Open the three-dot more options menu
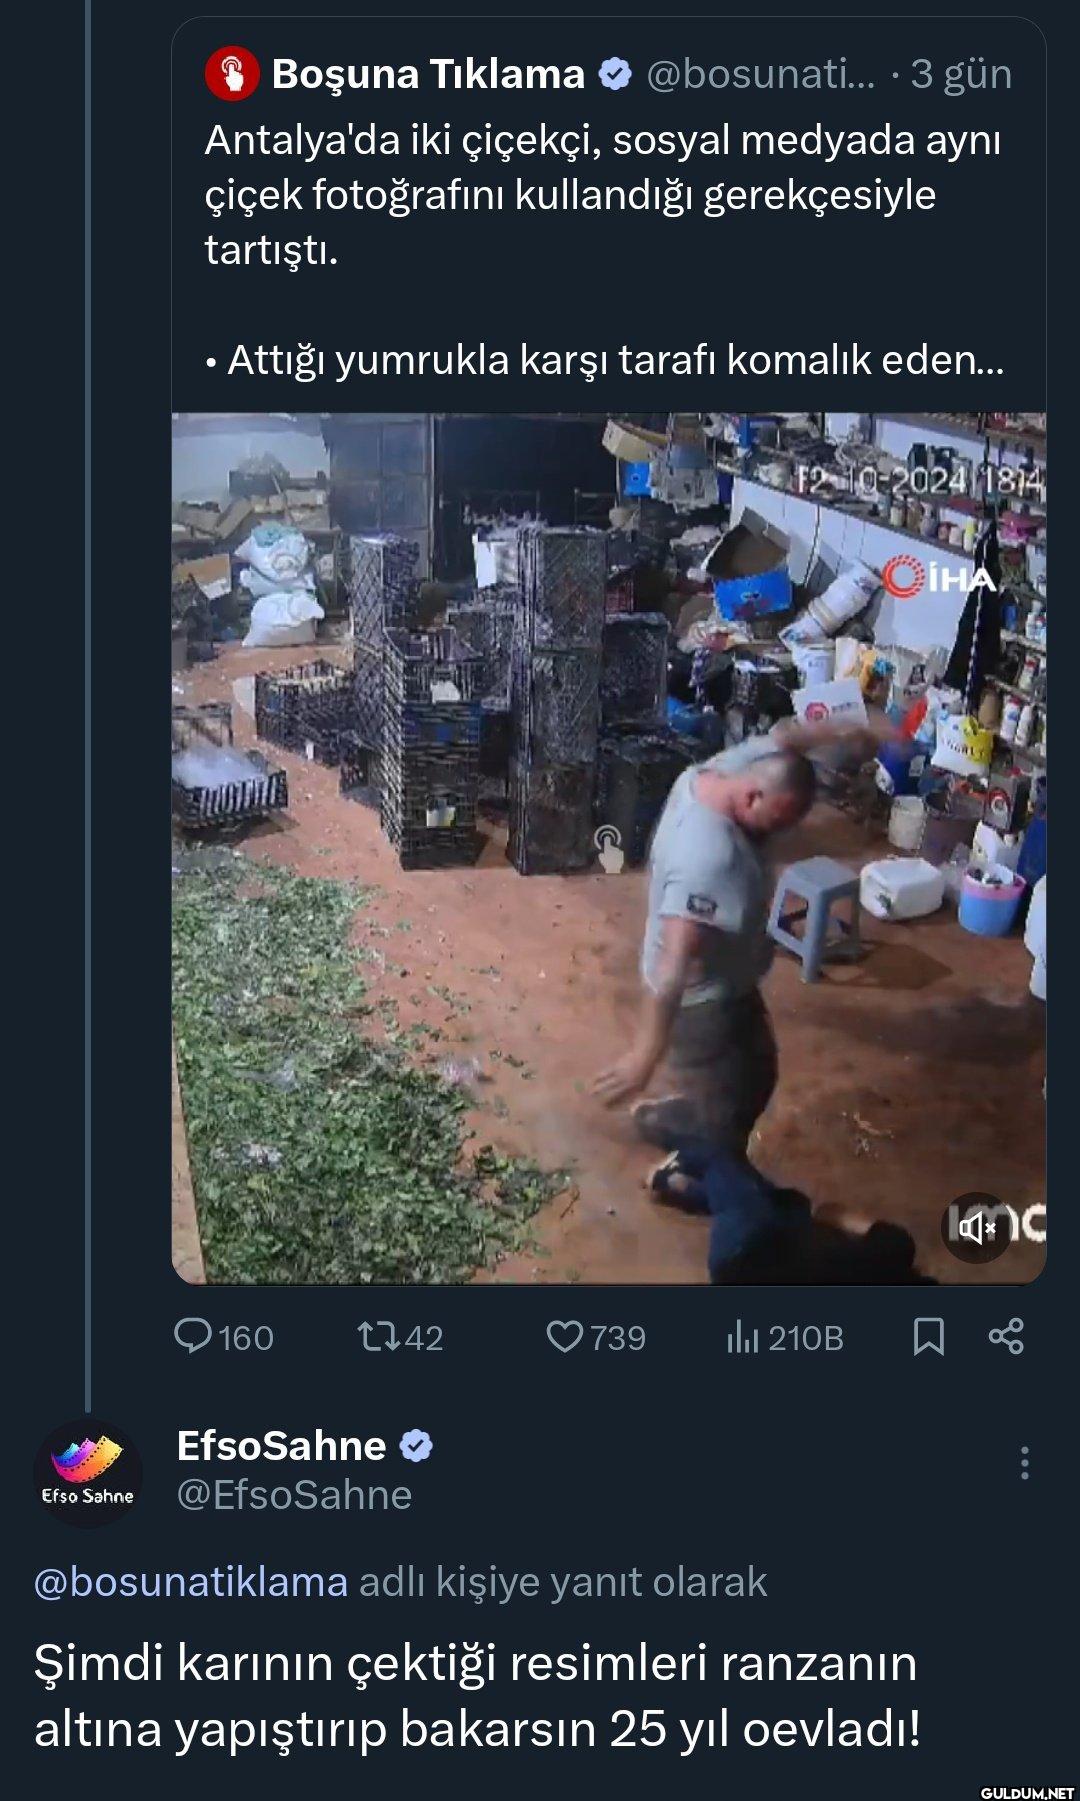Viewport: 1080px width, 1801px height. tap(1024, 1462)
